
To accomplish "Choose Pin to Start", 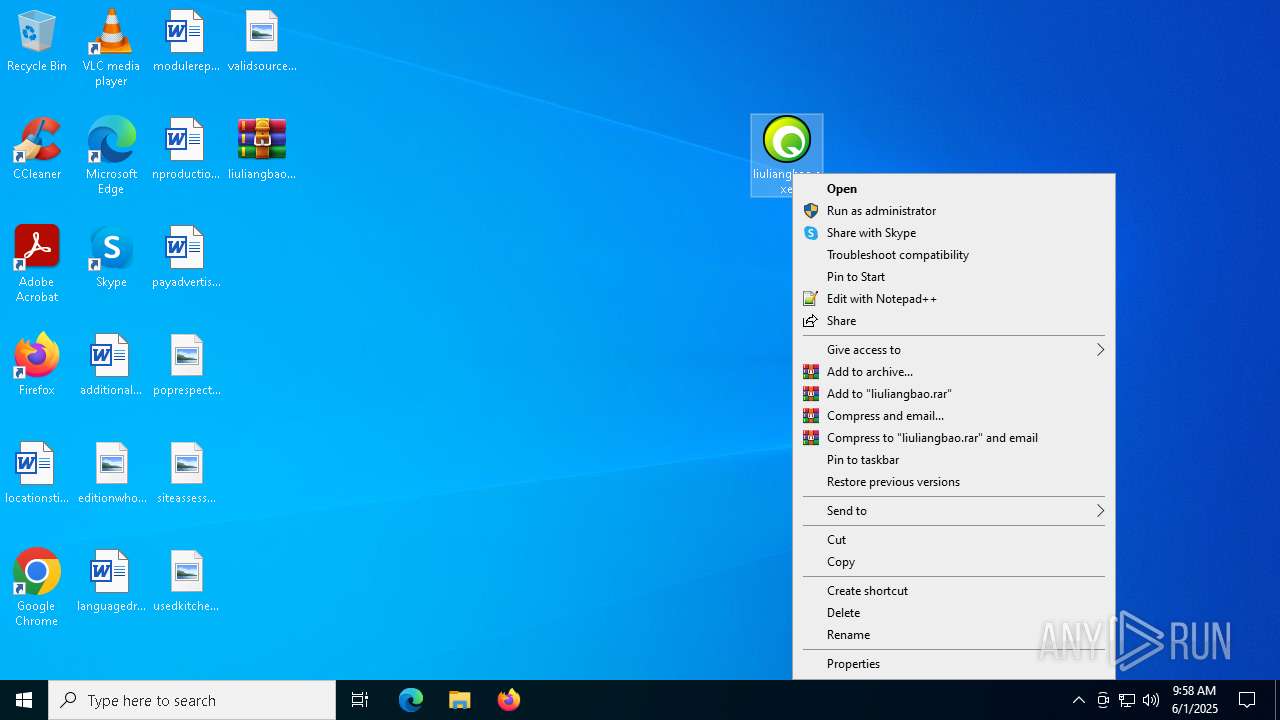I will [x=954, y=277].
